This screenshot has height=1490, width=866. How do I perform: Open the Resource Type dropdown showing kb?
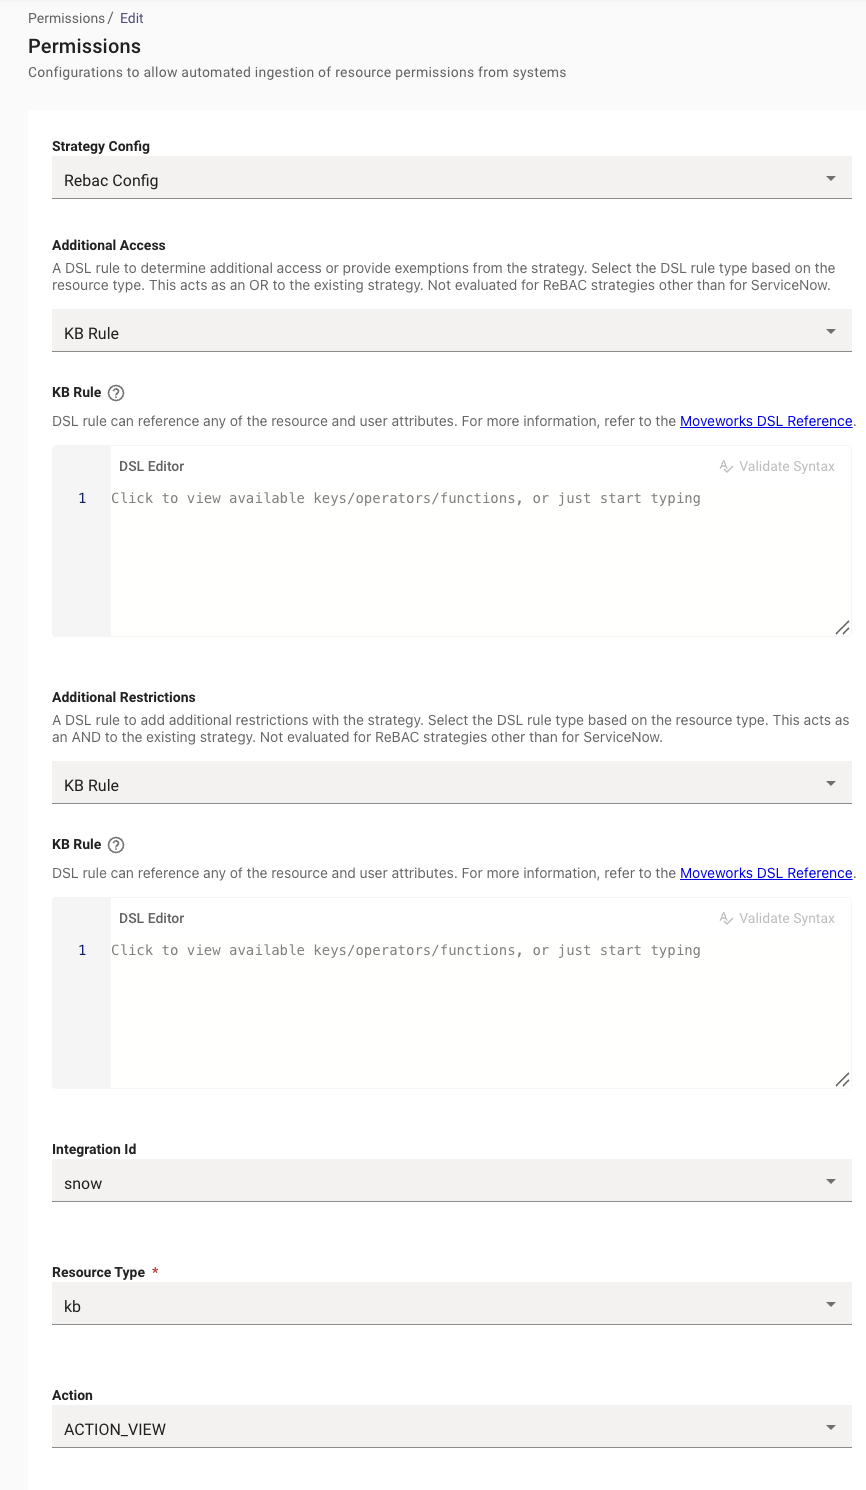452,1306
